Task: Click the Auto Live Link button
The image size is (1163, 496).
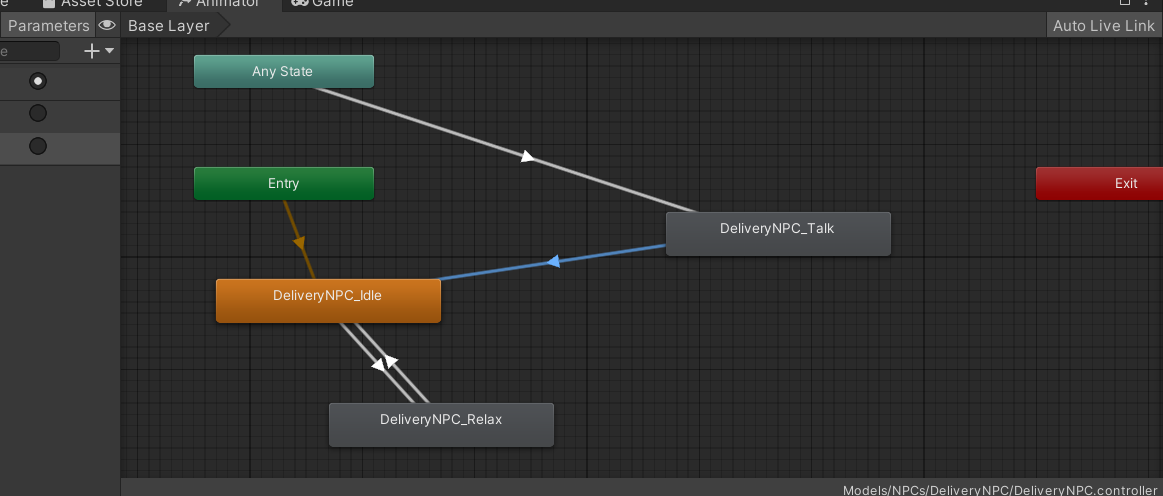Action: pyautogui.click(x=1103, y=26)
